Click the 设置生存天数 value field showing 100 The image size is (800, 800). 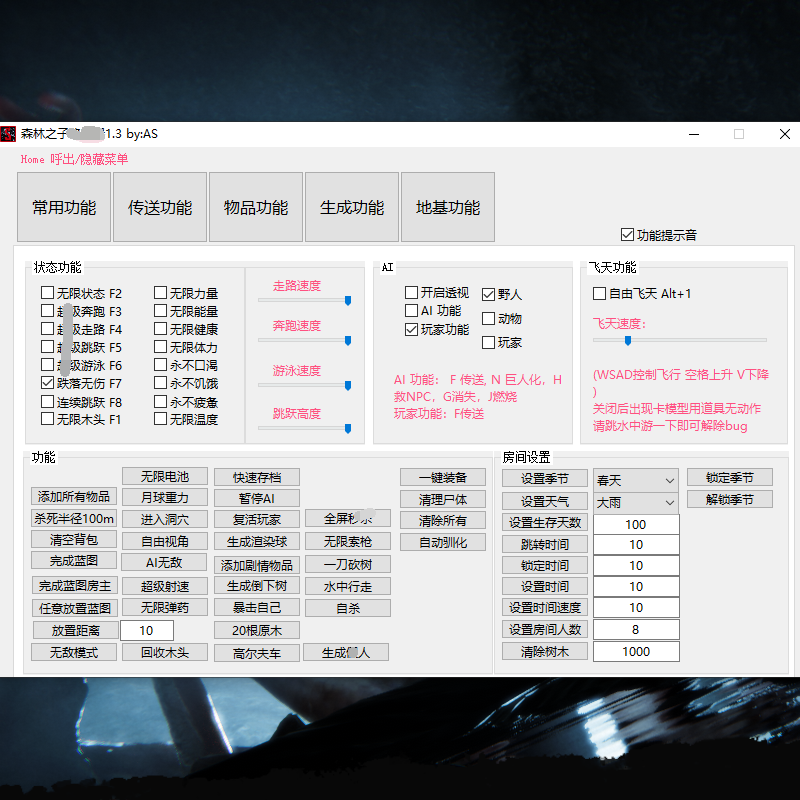[636, 523]
